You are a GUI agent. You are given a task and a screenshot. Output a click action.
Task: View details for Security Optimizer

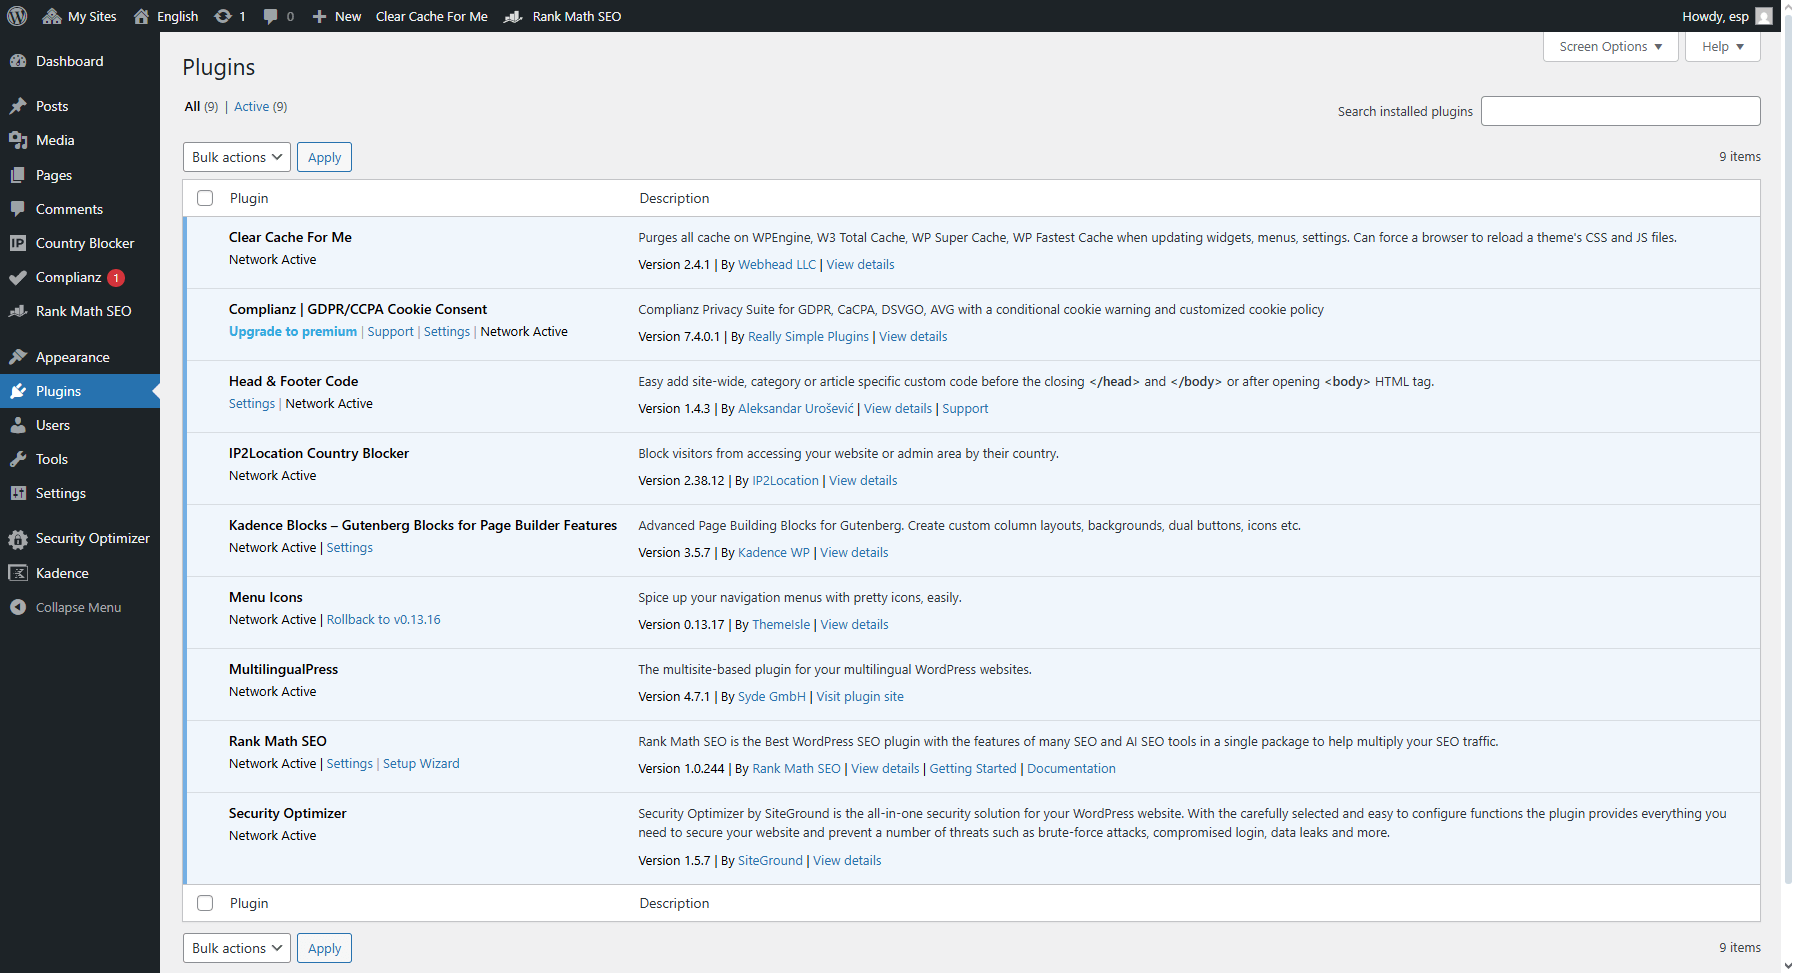tap(847, 861)
